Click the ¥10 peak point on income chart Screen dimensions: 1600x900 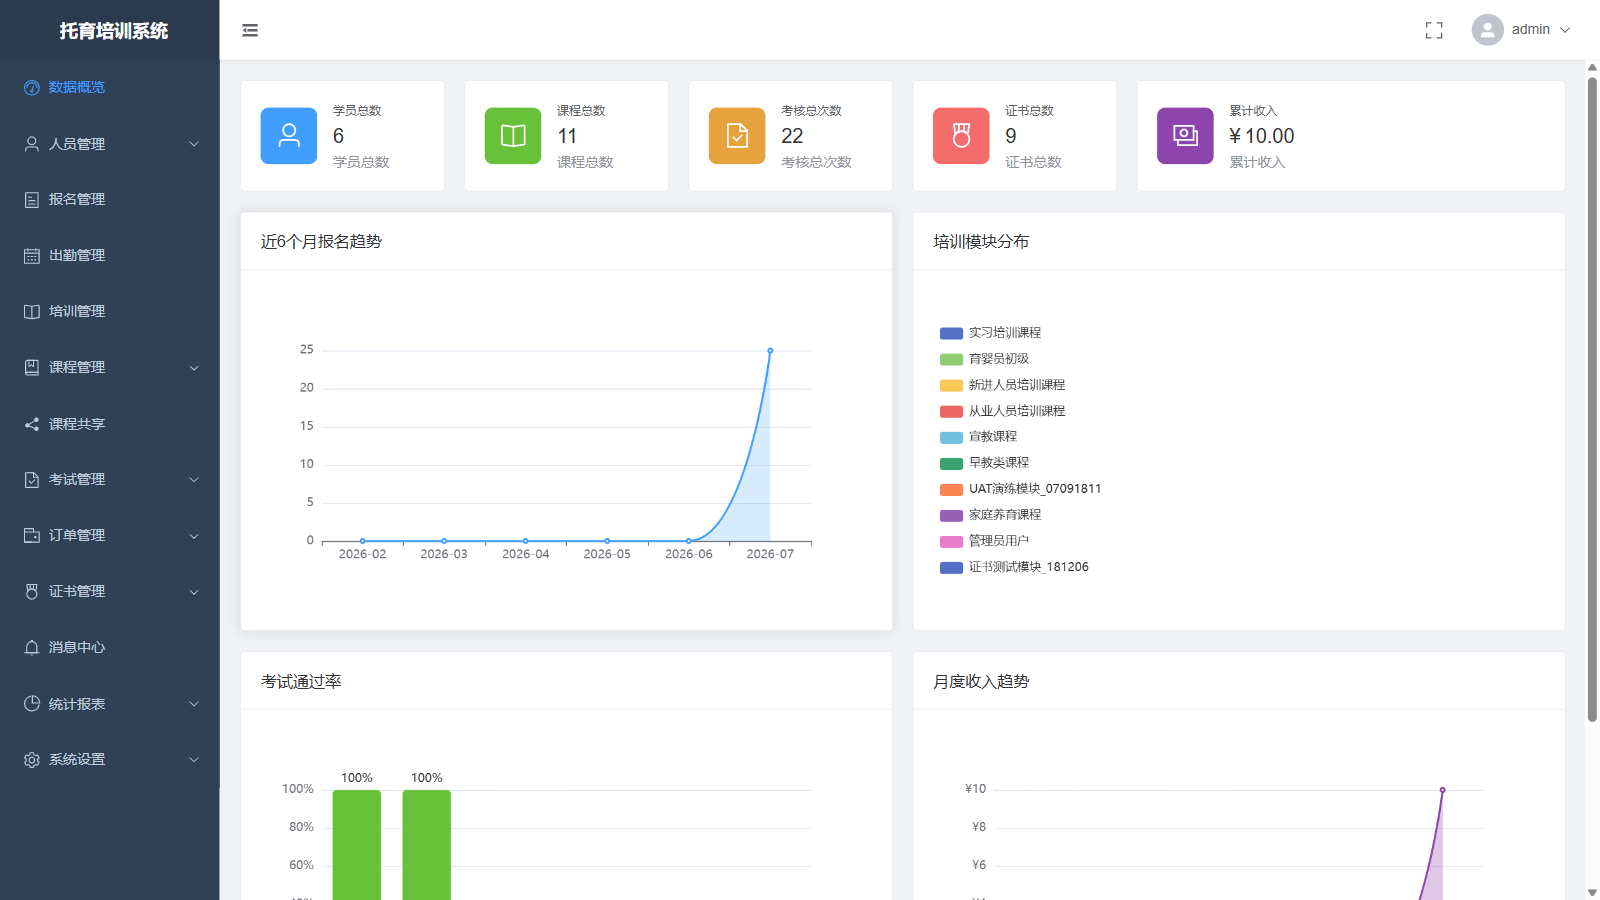(x=1442, y=790)
